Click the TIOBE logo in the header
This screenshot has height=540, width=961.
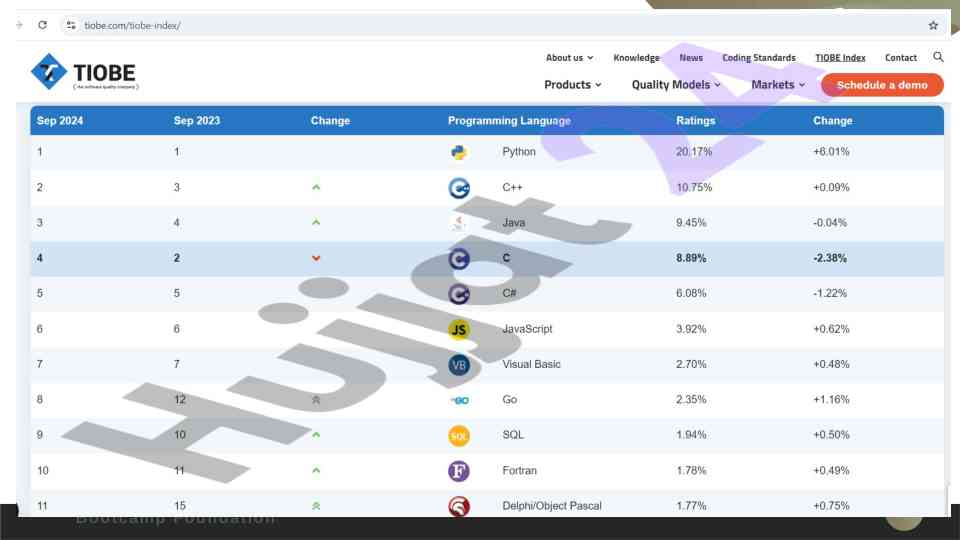coord(83,72)
